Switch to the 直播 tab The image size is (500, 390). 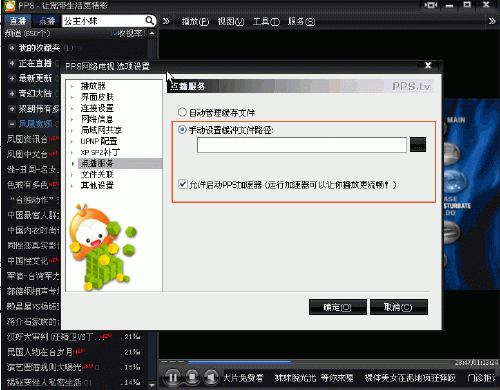[x=18, y=21]
